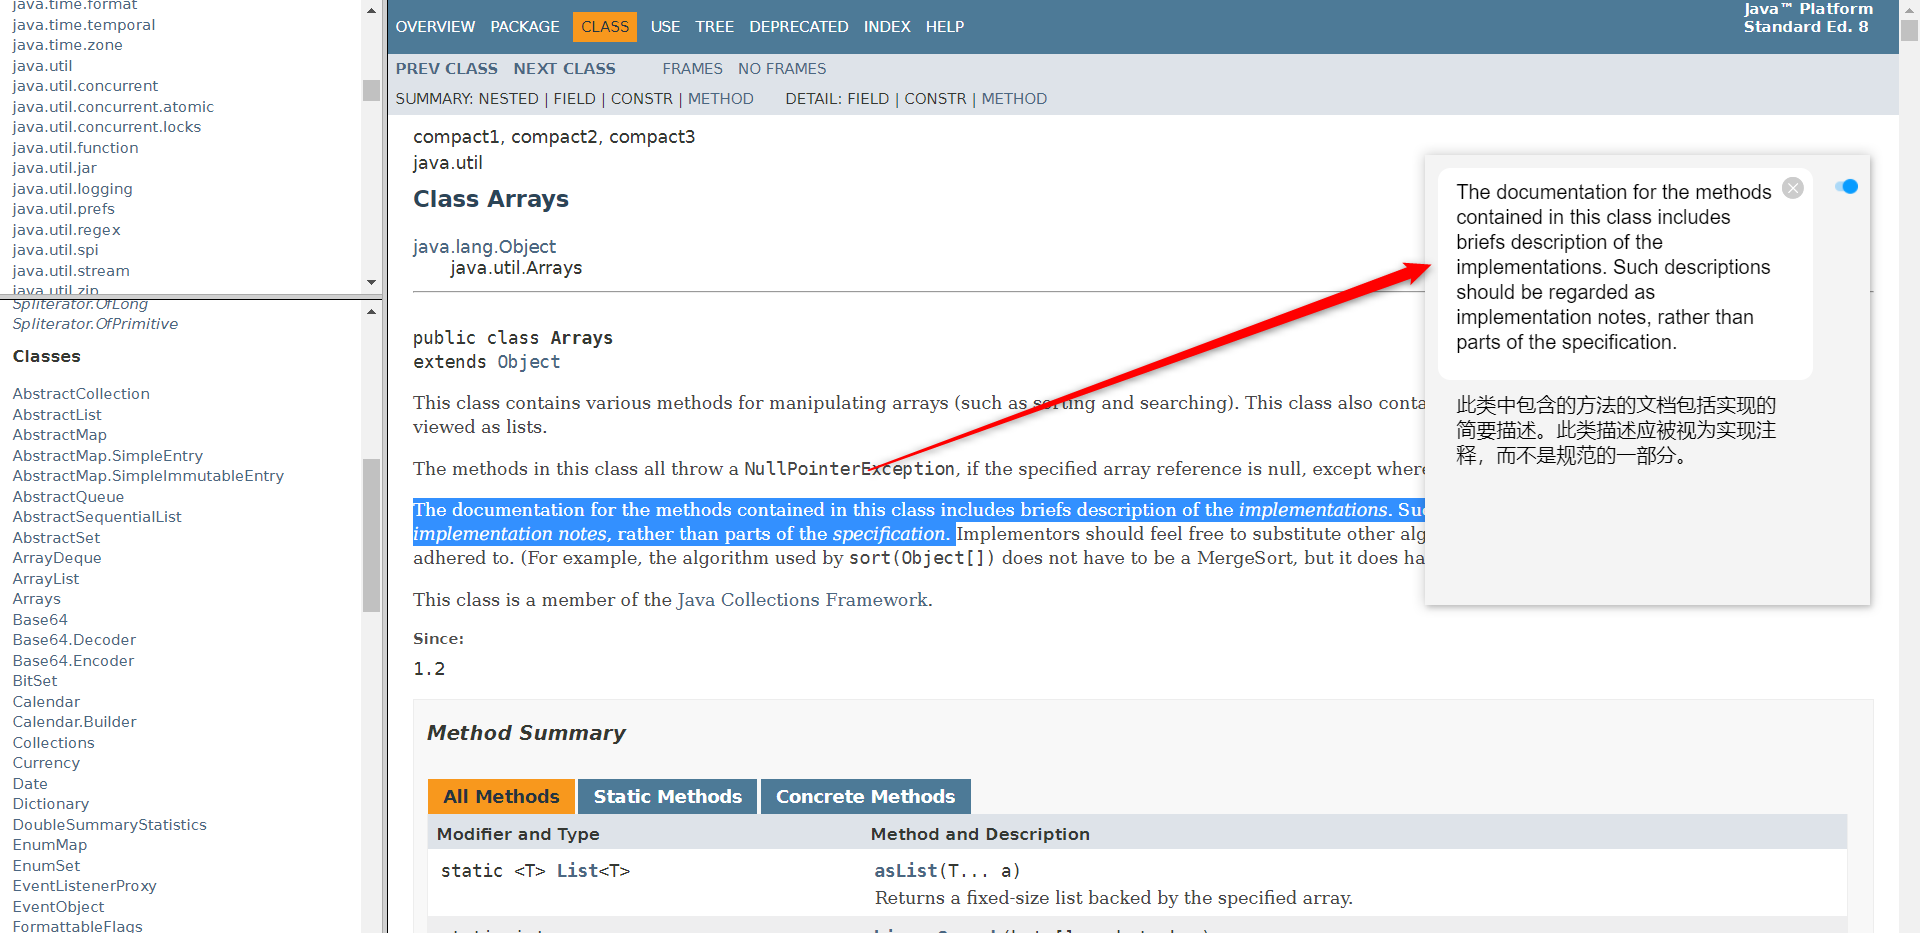
Task: Select the Static Methods tab
Action: click(x=668, y=797)
